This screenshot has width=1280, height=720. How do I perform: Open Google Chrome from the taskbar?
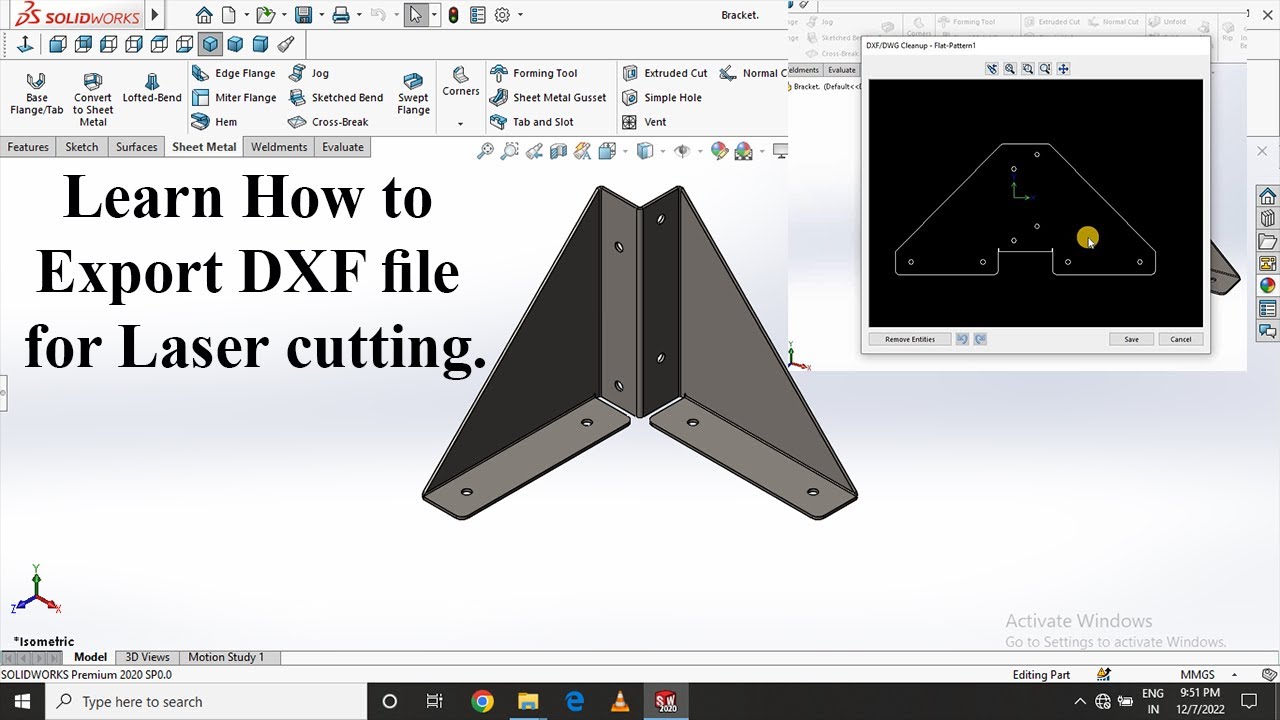point(482,701)
